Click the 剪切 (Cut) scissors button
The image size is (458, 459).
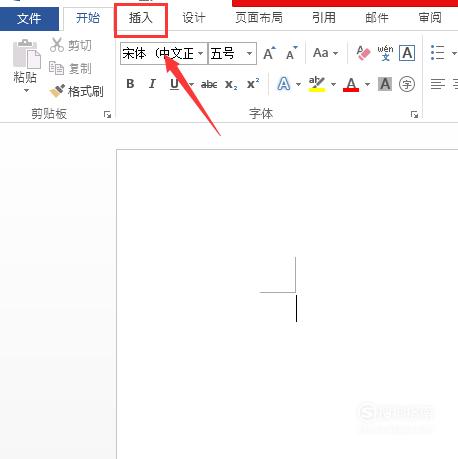pos(71,45)
